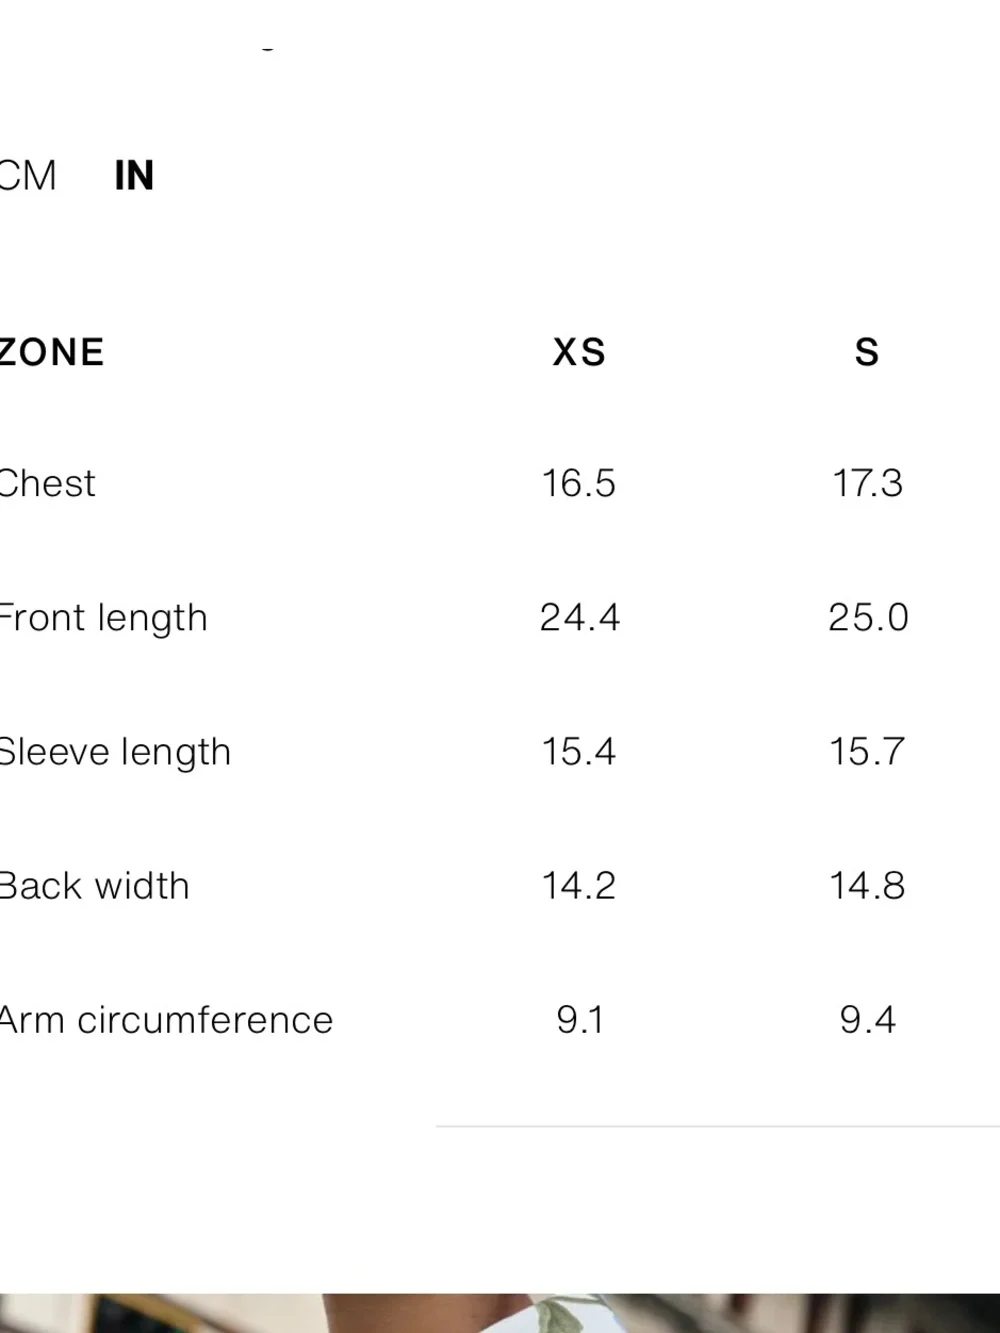The width and height of the screenshot is (1000, 1333).
Task: Select the IN unit toggle
Action: (134, 176)
